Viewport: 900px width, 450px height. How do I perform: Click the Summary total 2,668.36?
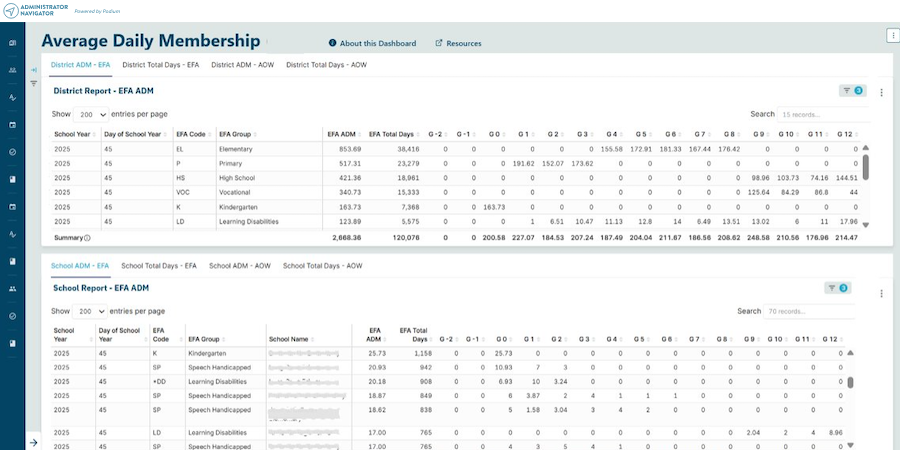click(347, 238)
